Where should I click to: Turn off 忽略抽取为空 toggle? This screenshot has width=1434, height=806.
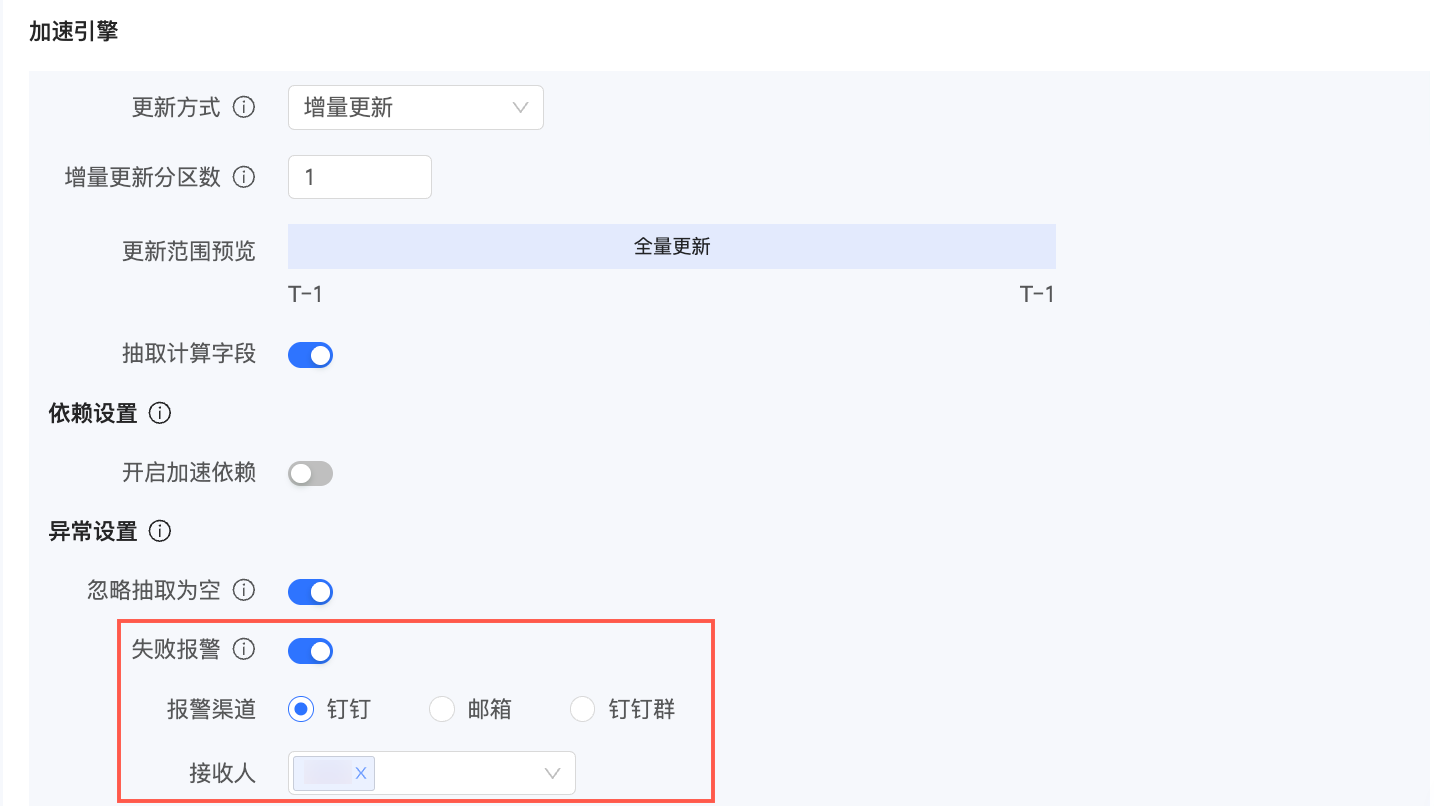pyautogui.click(x=310, y=592)
